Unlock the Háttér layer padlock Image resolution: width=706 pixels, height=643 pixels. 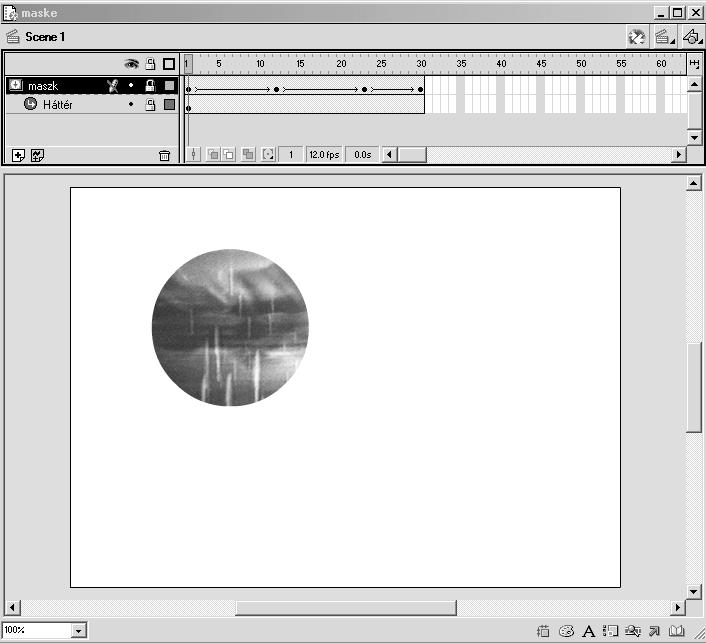150,104
